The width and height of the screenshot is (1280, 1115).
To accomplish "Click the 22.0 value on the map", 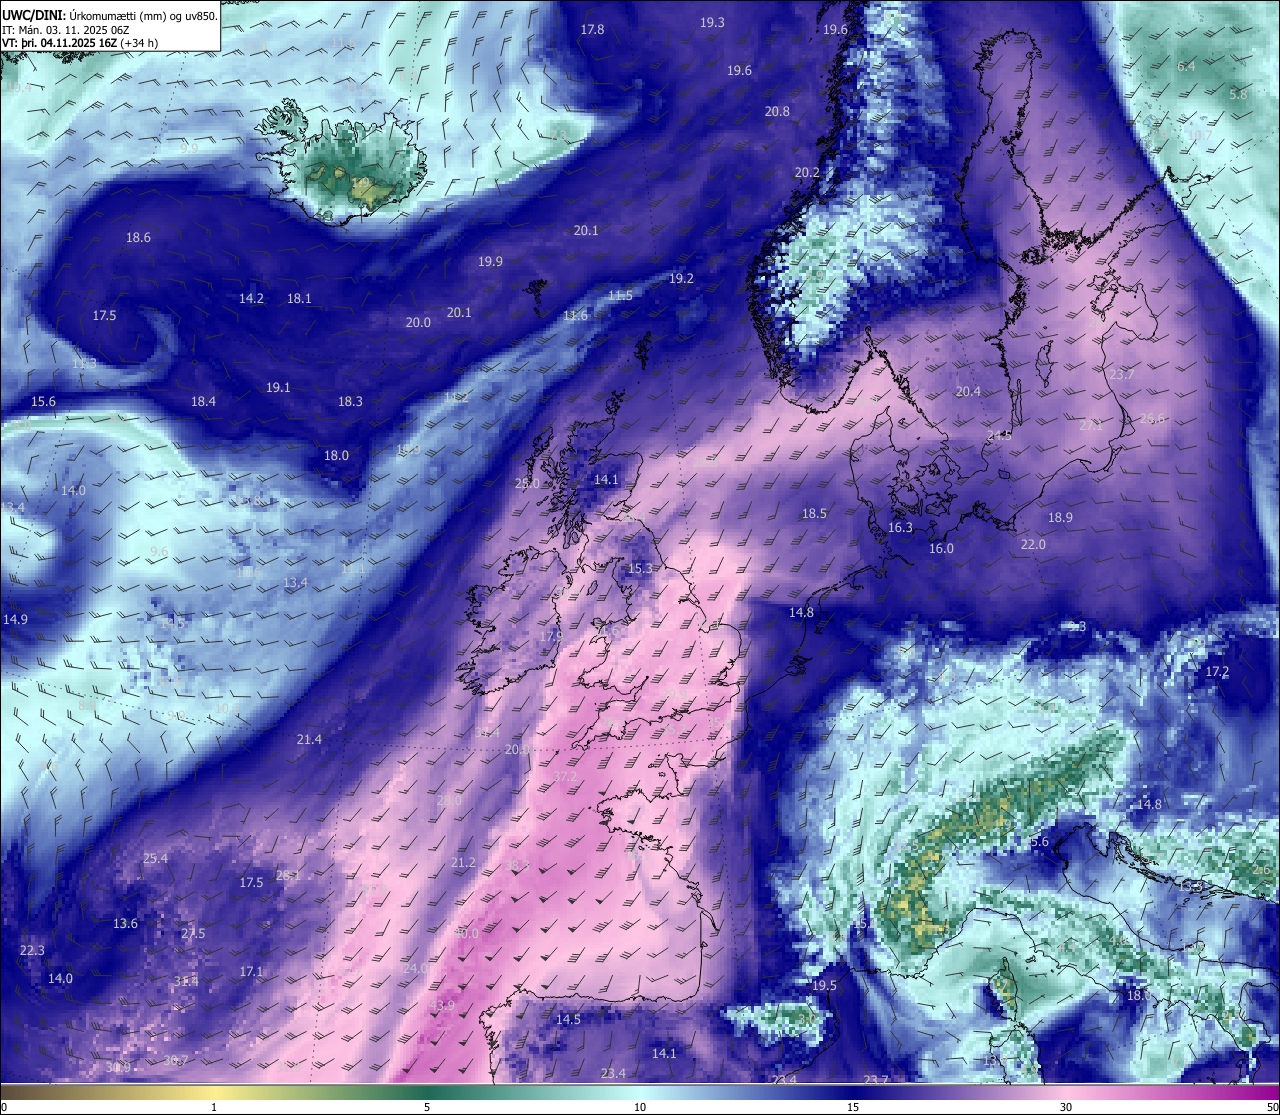I will (x=1033, y=545).
